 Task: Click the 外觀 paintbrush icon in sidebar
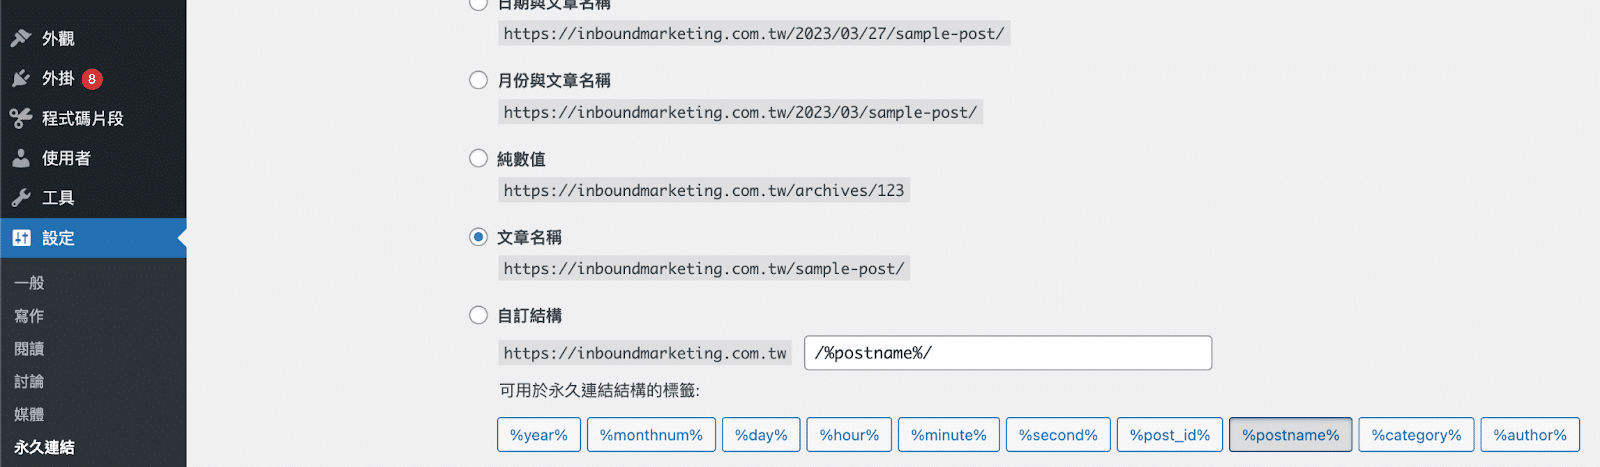coord(20,38)
